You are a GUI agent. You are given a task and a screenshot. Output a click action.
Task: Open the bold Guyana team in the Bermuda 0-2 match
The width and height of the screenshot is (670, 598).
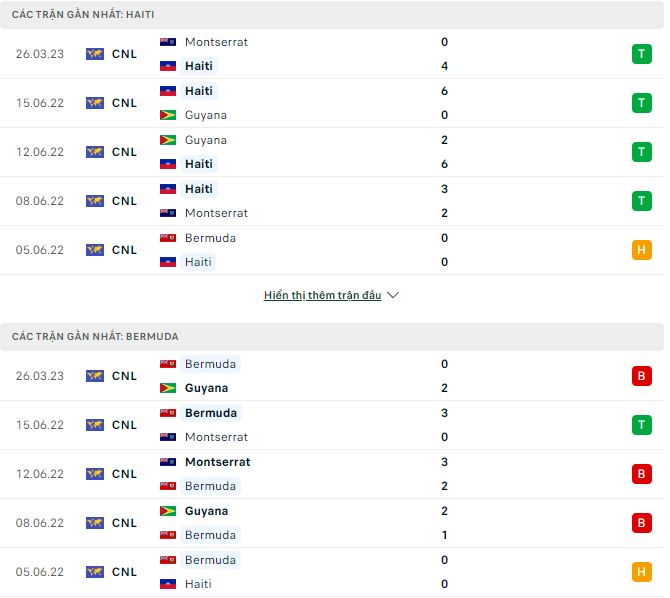(x=206, y=388)
